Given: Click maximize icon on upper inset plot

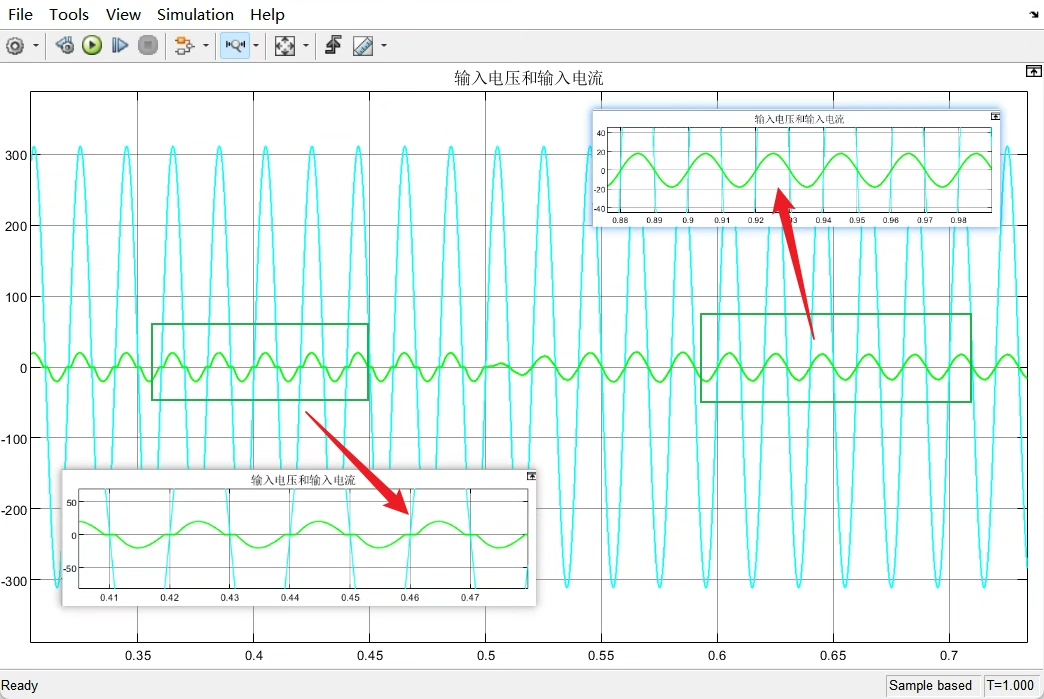Looking at the screenshot, I should [995, 116].
